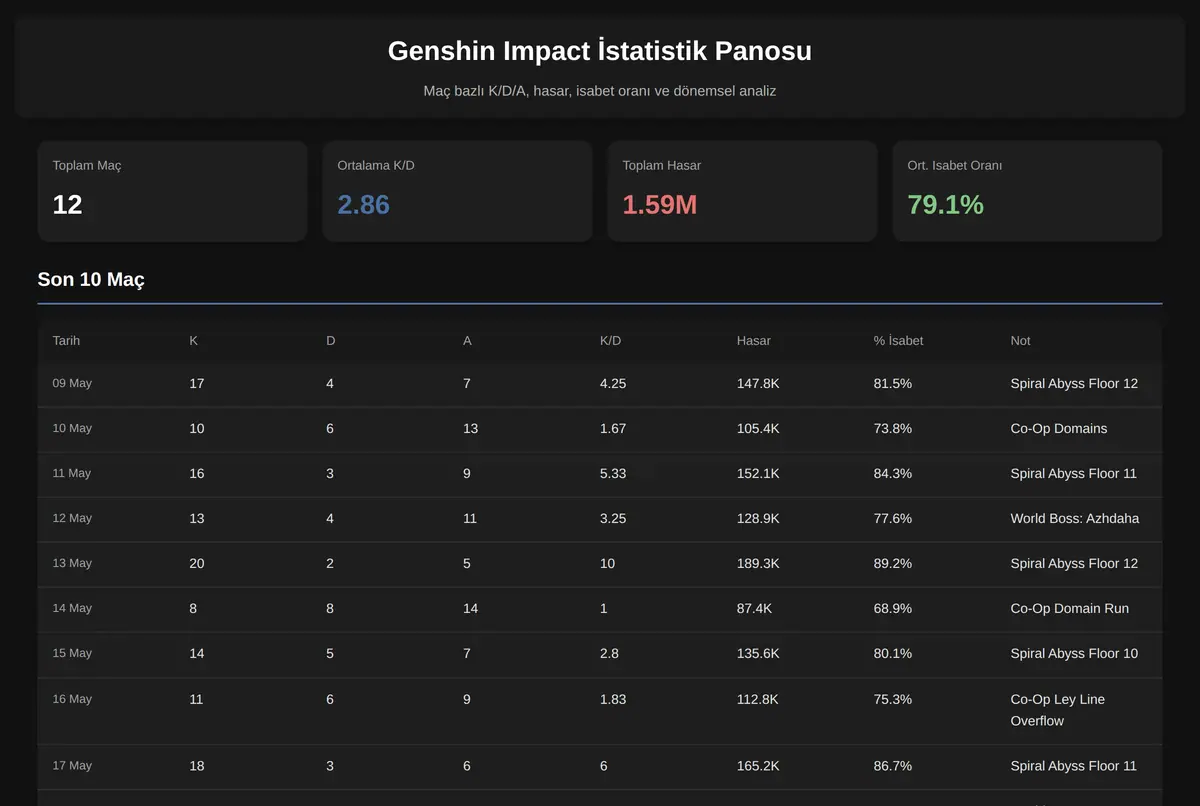Viewport: 1200px width, 806px height.
Task: Click the 2.8 K/D cell
Action: pos(609,653)
